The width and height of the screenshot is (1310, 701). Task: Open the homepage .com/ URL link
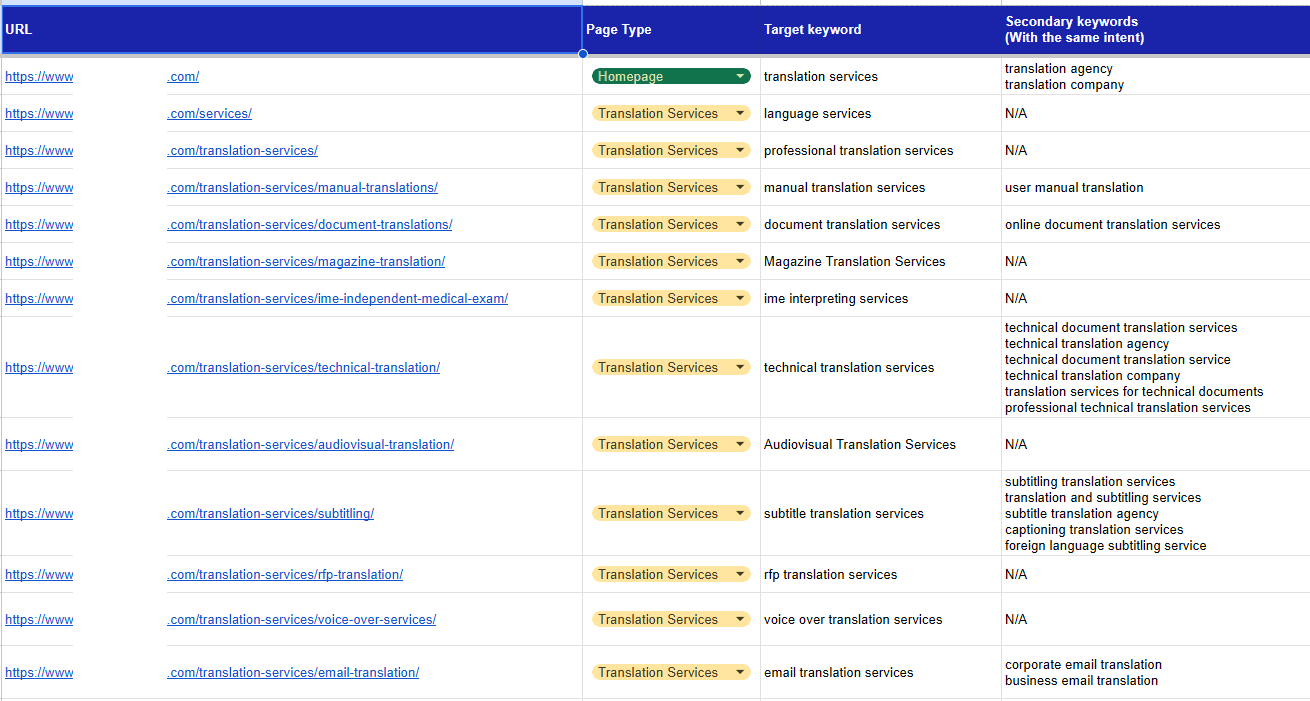183,76
